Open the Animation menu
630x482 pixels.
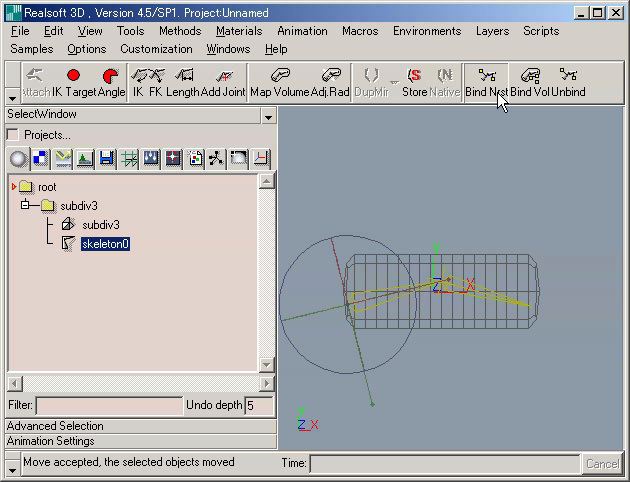tap(302, 31)
